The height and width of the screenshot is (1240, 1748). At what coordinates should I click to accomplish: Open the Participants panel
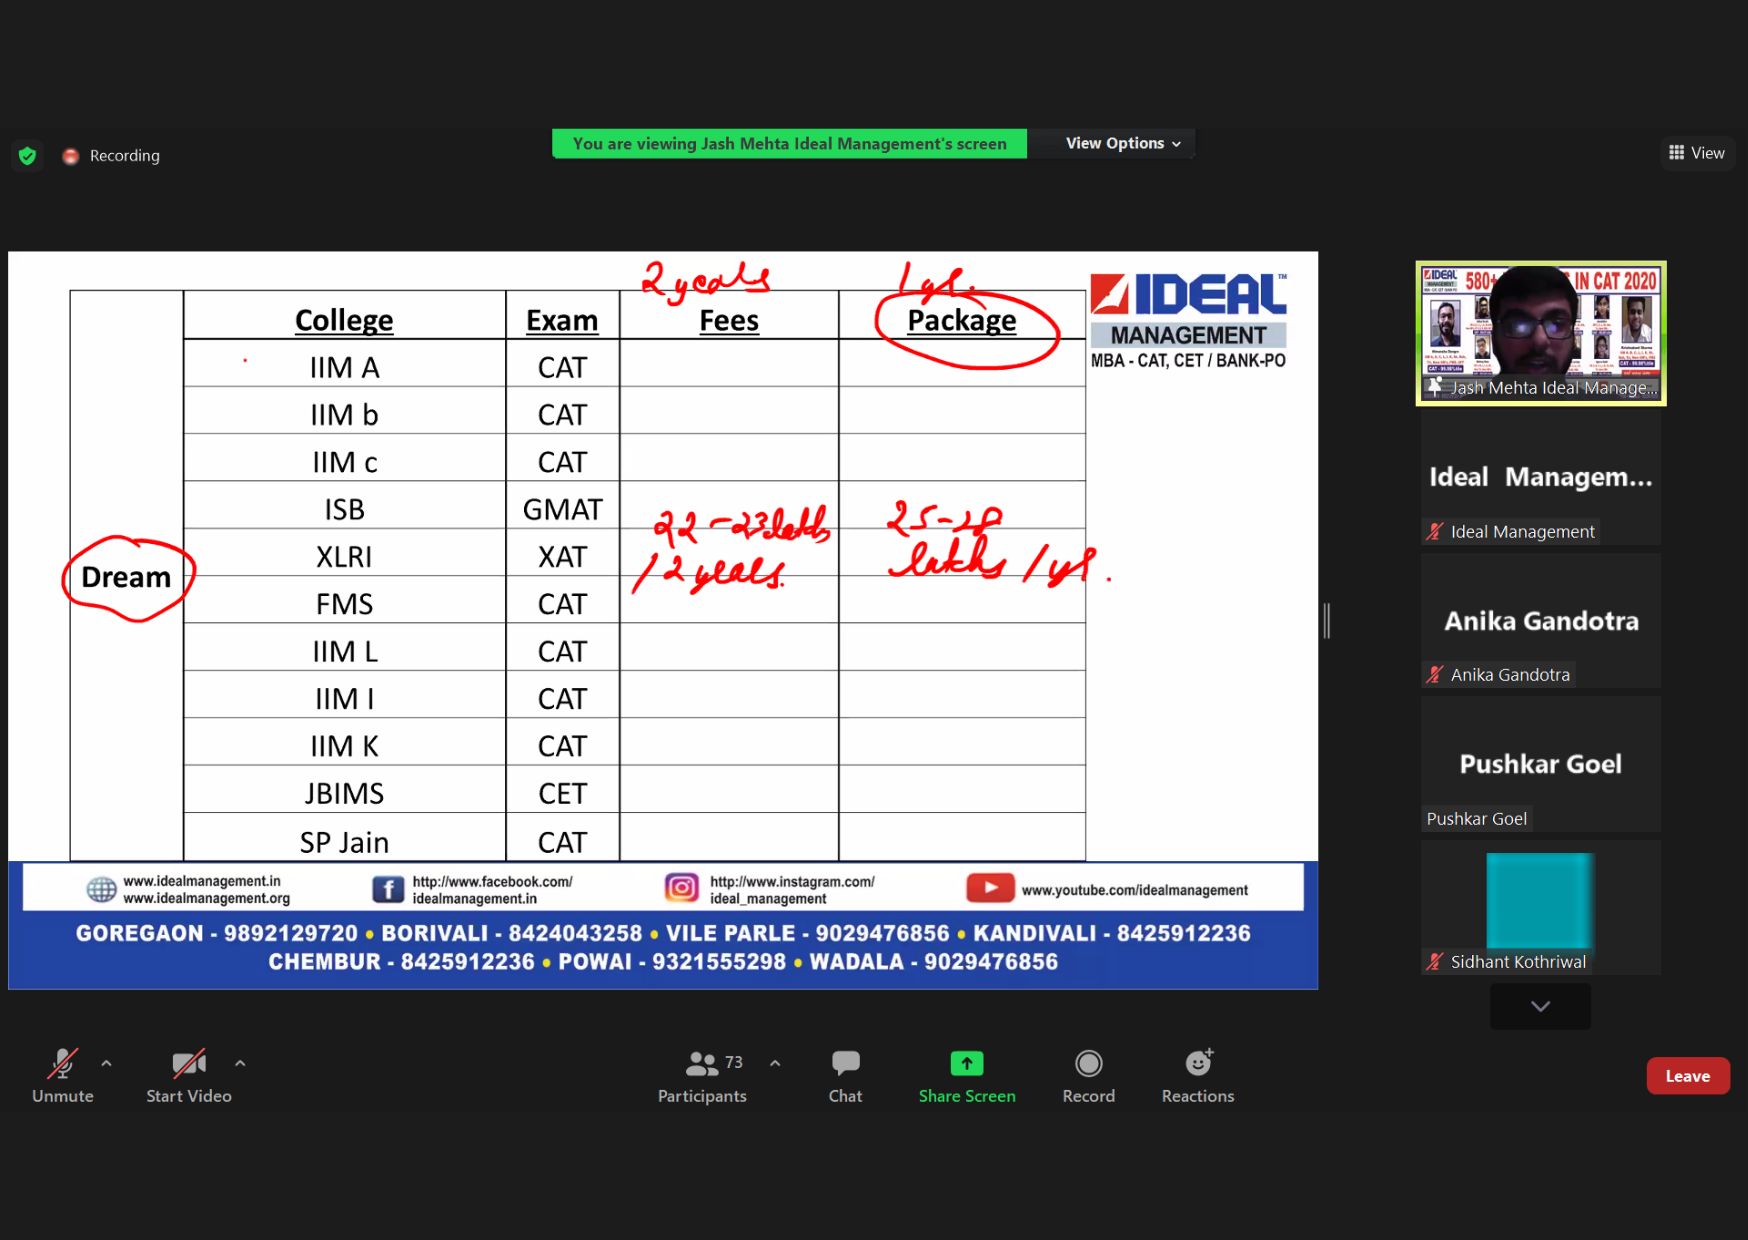pos(702,1076)
